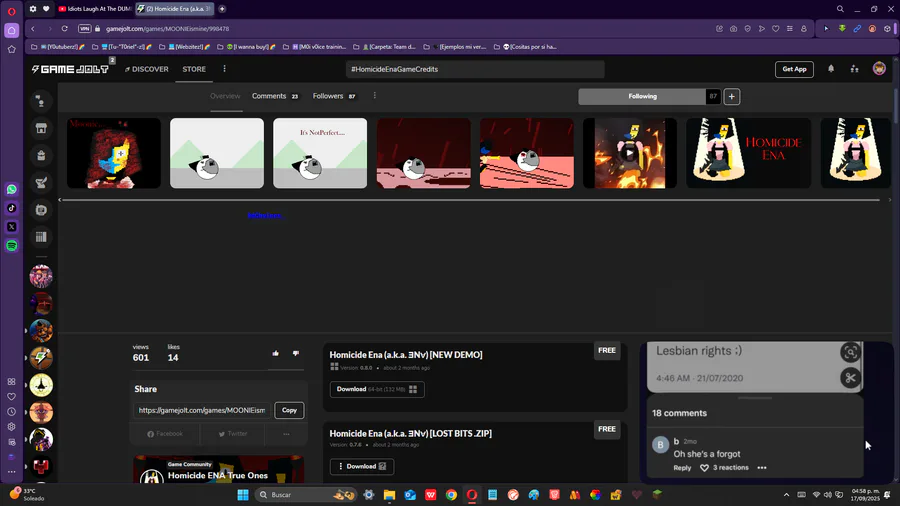Open TikTok in the Opera sidebar
Viewport: 900px width, 506px height.
click(11, 208)
